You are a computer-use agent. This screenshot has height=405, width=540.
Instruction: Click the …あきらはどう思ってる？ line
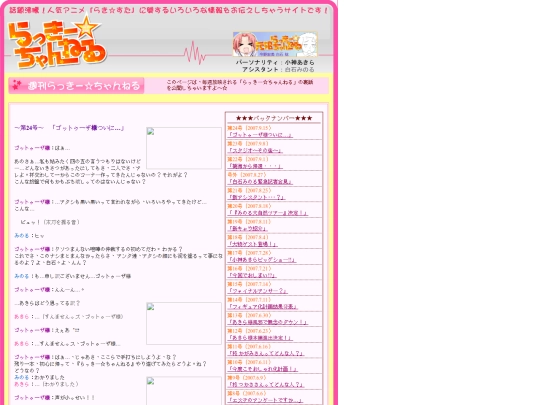[47, 303]
